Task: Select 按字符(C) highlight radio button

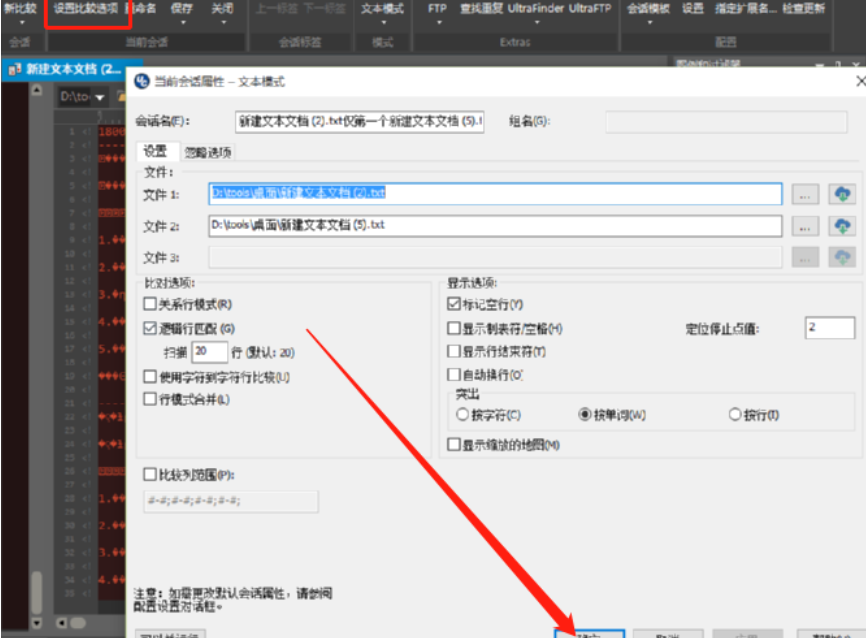Action: pos(462,414)
